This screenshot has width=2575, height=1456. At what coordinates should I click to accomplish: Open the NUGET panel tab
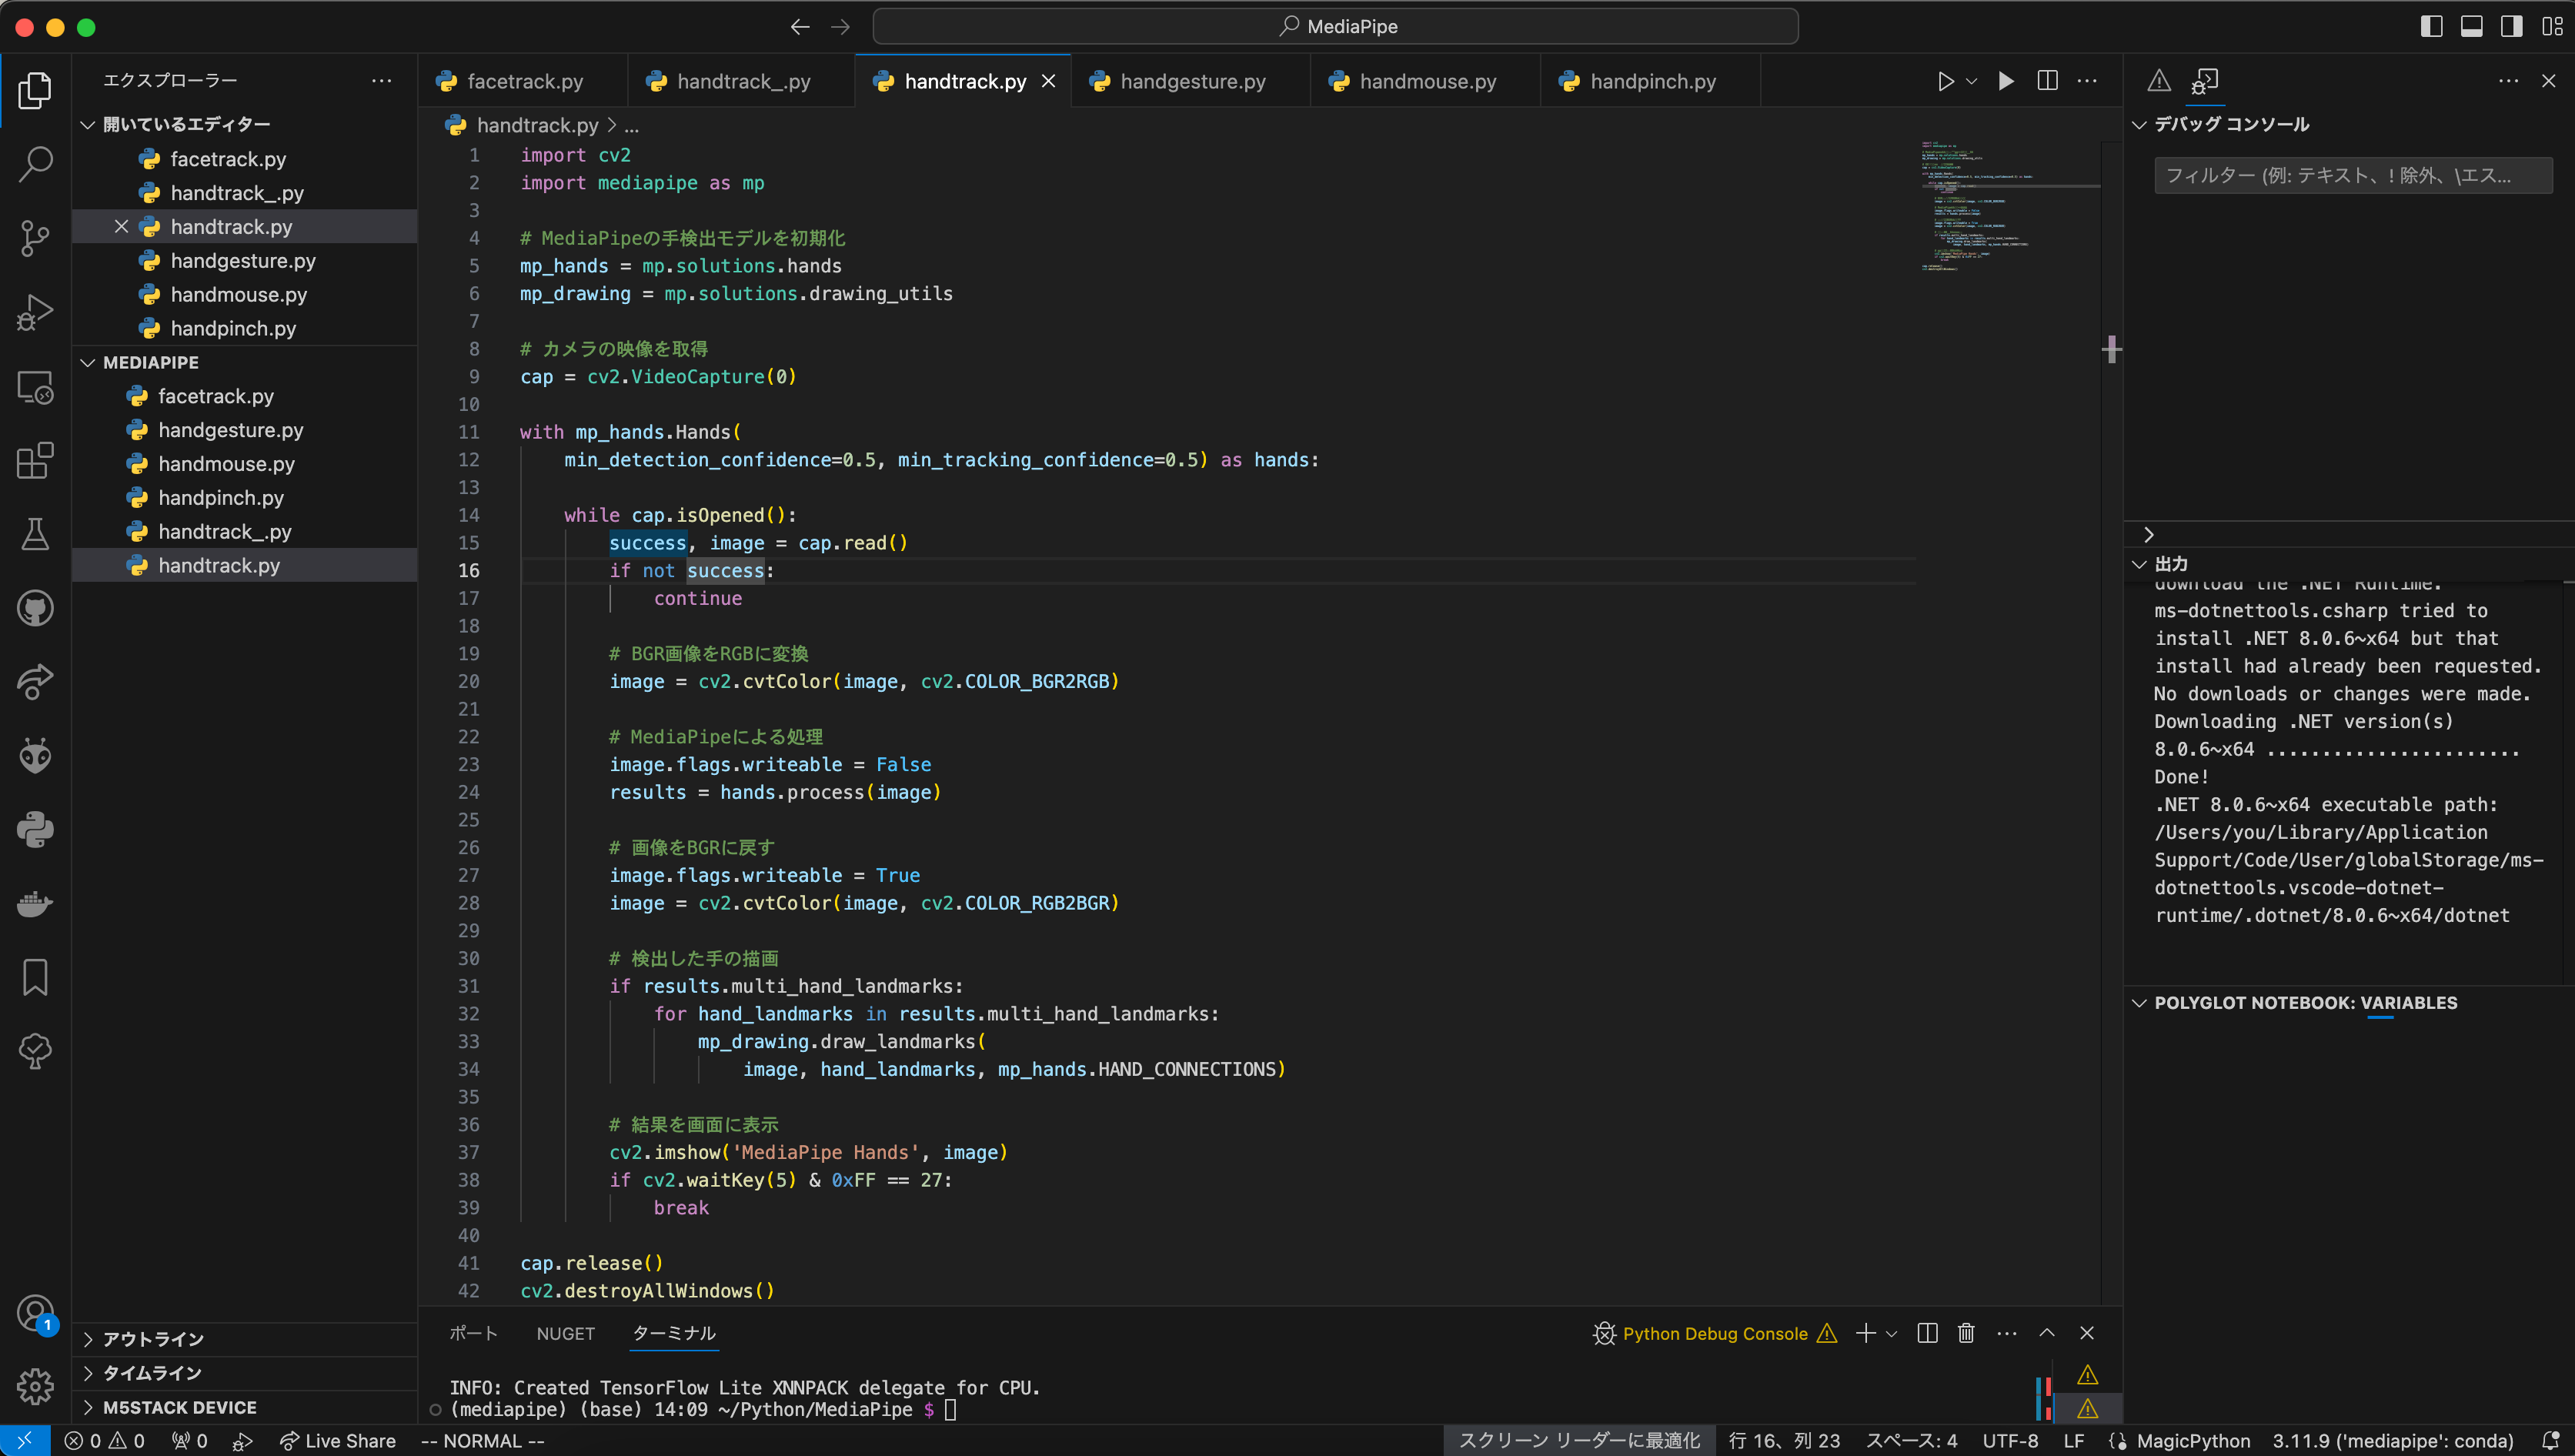click(566, 1332)
